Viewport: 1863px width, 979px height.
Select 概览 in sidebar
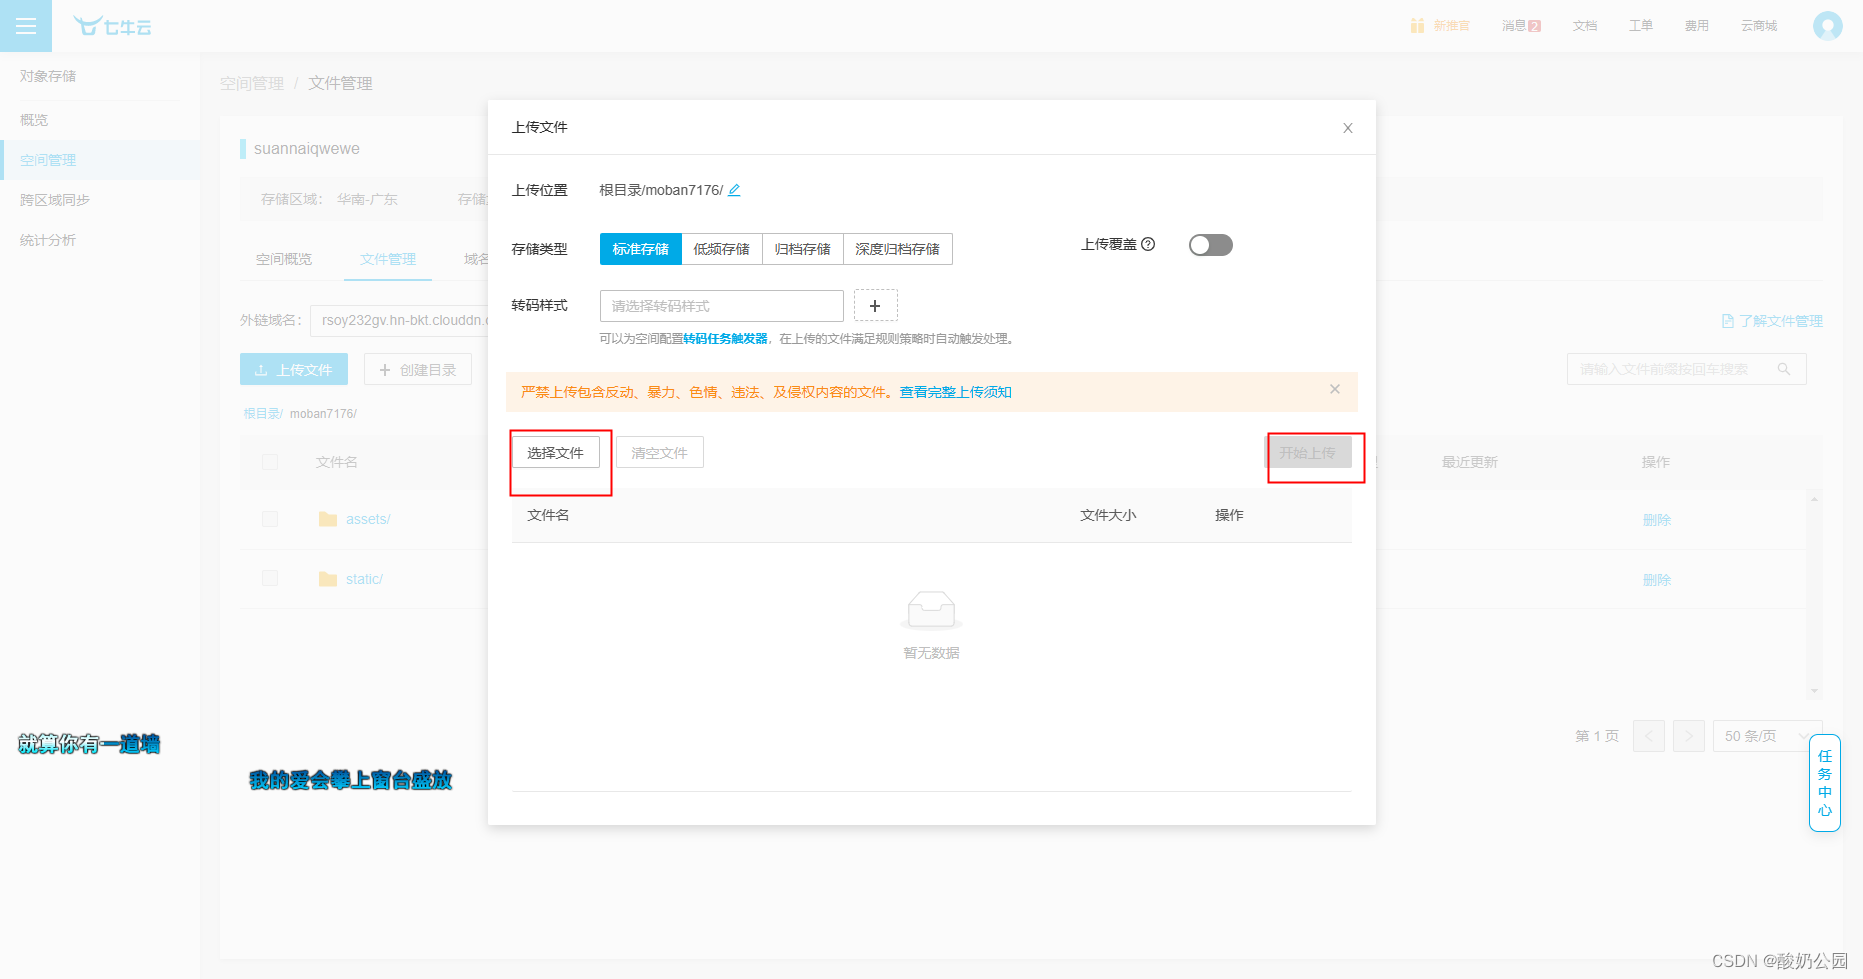(100, 120)
